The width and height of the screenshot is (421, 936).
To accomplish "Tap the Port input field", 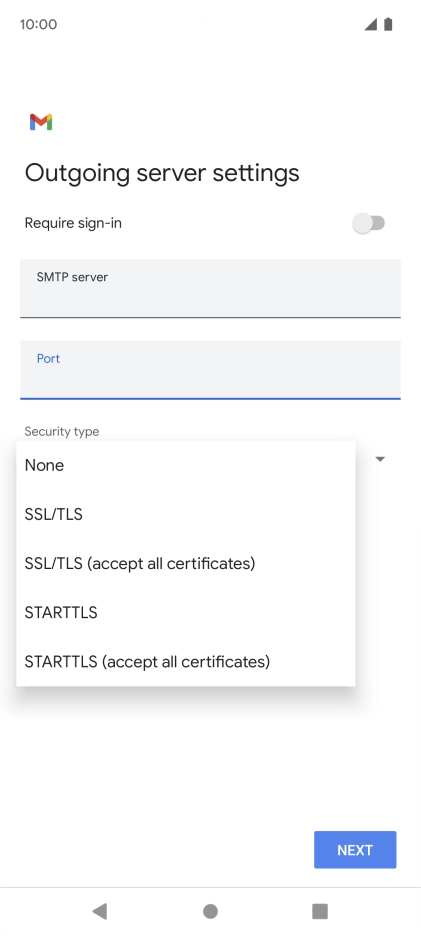I will click(x=210, y=370).
